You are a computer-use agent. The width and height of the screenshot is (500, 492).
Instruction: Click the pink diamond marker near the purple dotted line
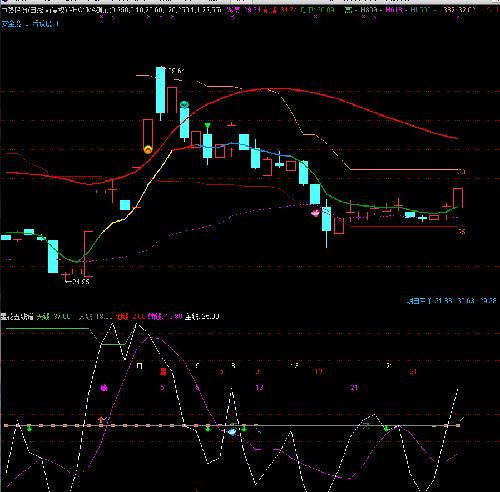click(x=315, y=212)
